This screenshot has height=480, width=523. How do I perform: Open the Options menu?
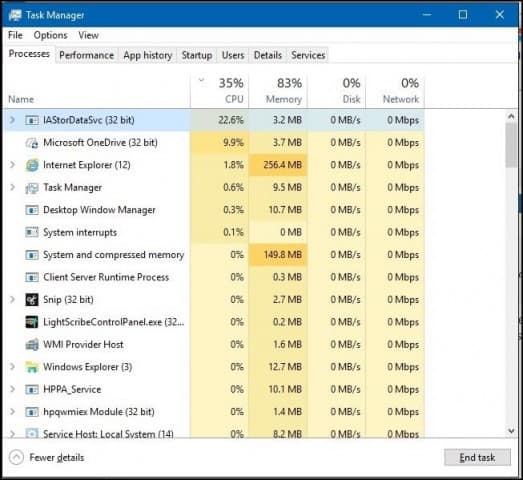pos(50,35)
